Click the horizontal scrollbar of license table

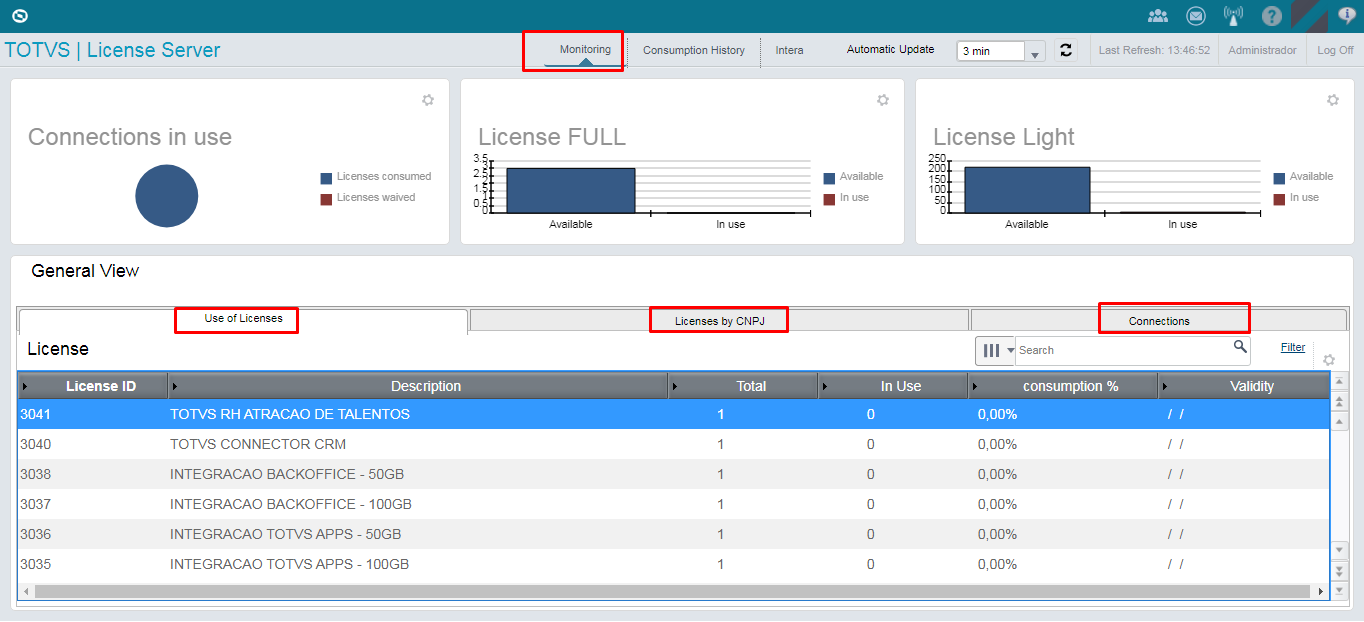click(672, 592)
